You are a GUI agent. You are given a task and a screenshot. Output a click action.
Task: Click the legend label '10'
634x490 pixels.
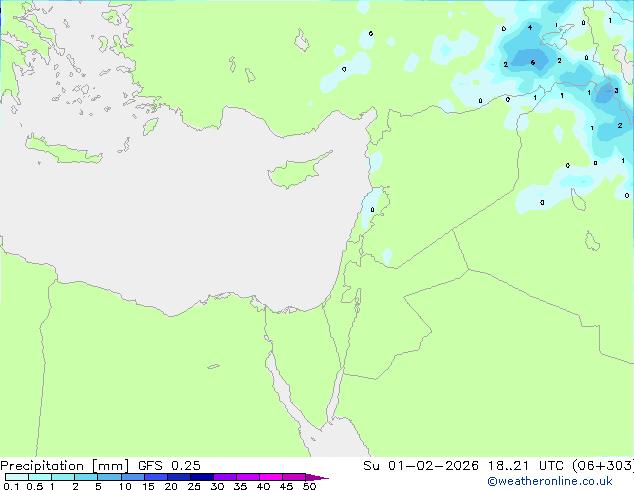(125, 486)
